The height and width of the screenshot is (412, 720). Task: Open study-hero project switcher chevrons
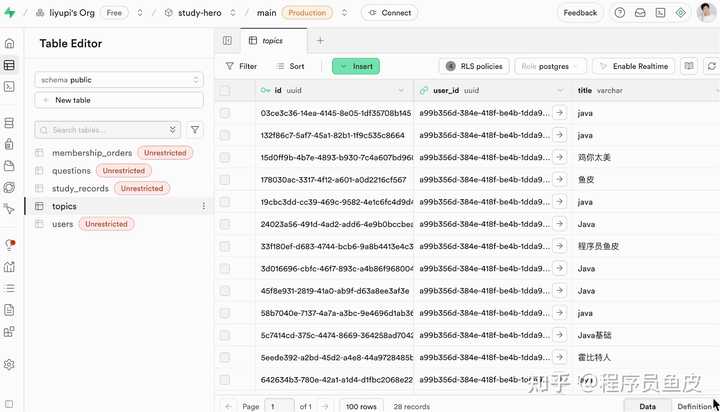[233, 13]
